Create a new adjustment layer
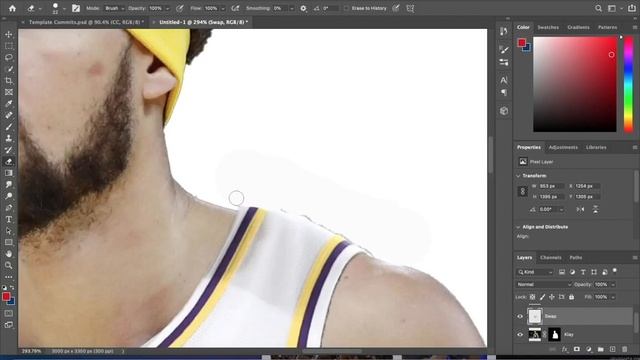Image resolution: width=640 pixels, height=360 pixels. (x=589, y=349)
